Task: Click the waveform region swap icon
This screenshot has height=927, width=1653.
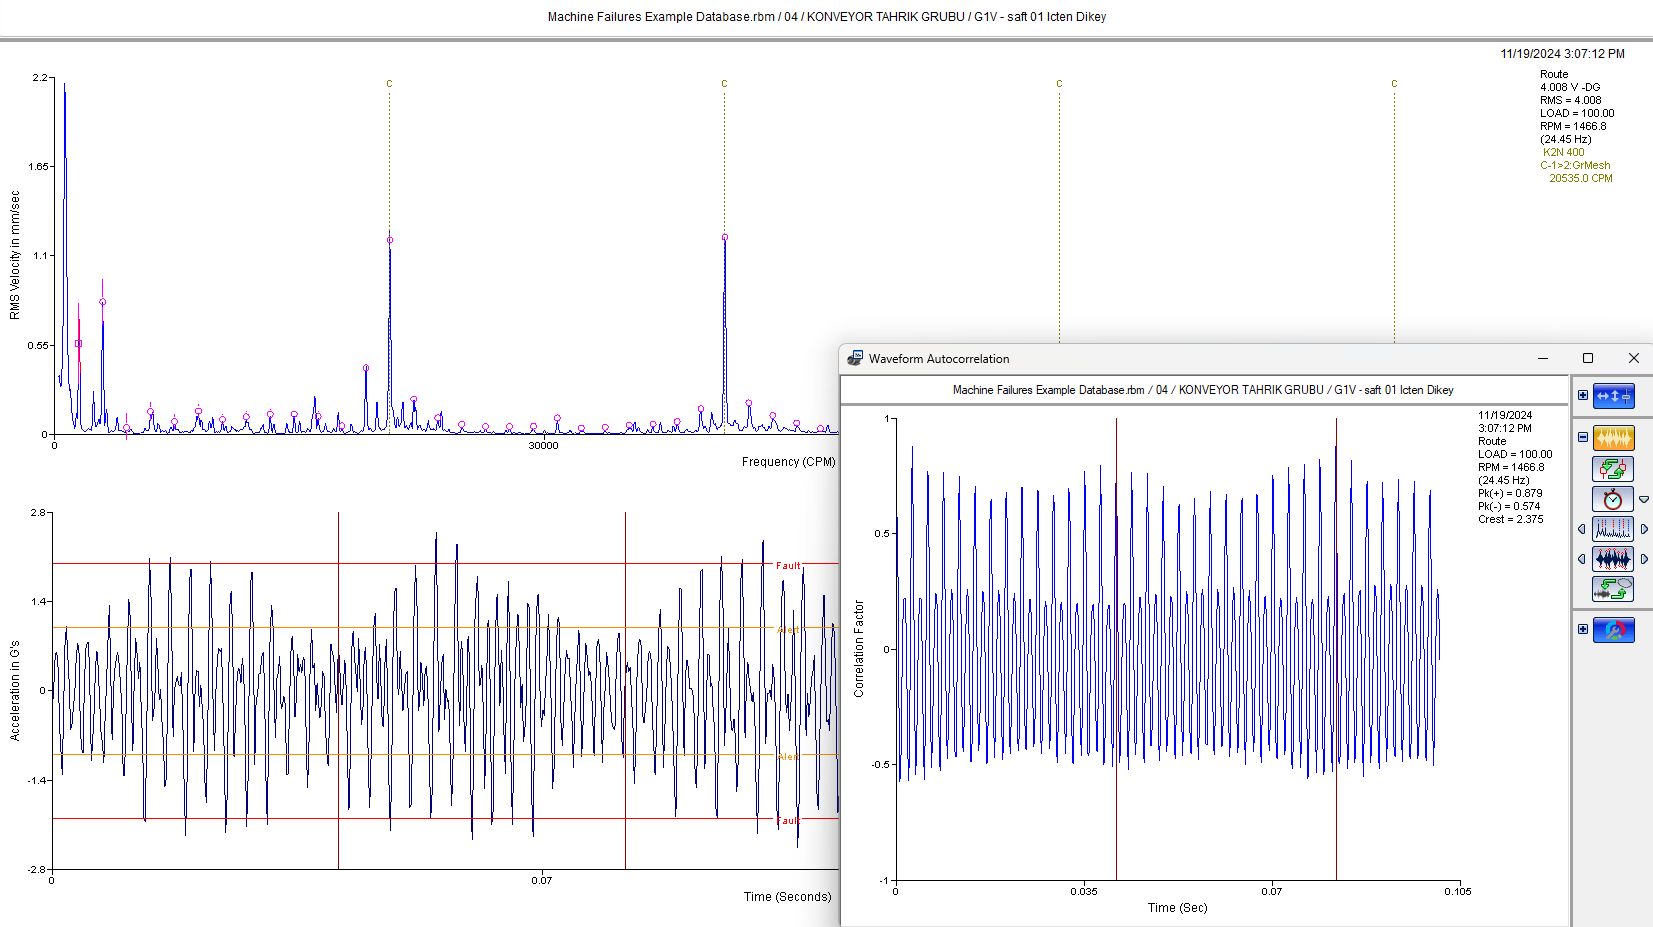Action: coord(1613,589)
